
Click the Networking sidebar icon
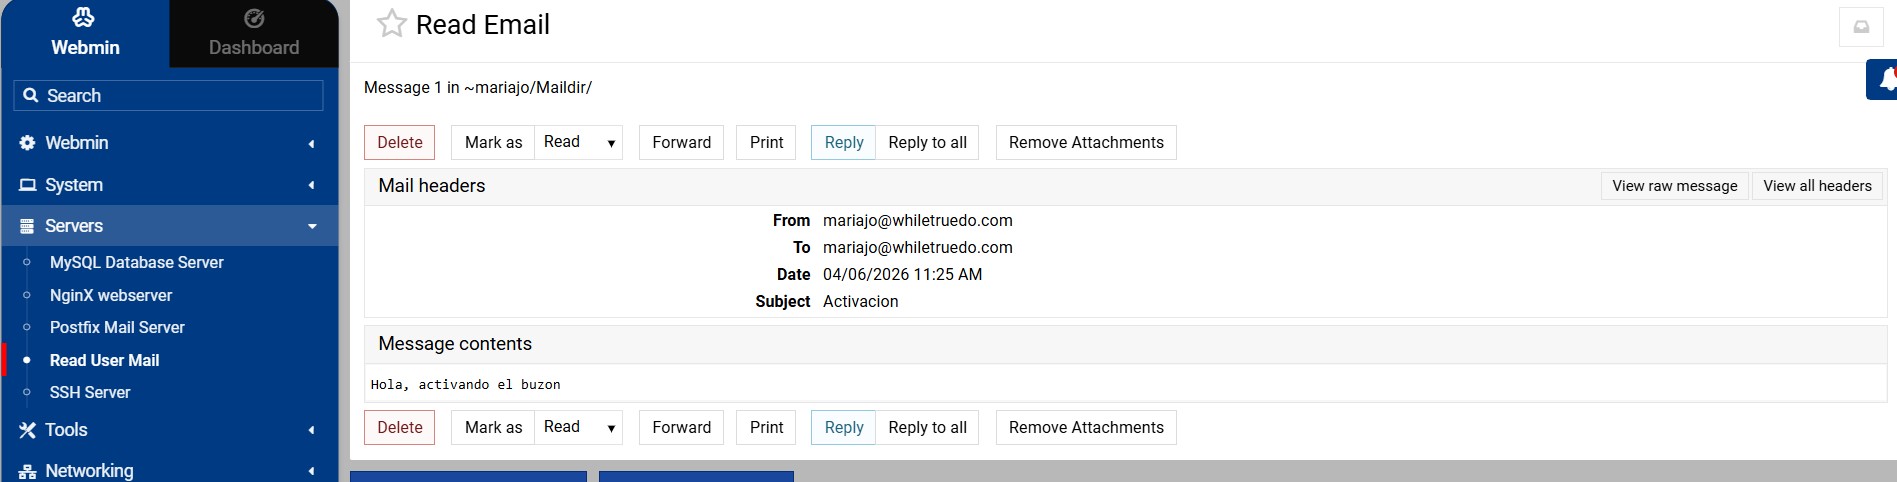(27, 471)
